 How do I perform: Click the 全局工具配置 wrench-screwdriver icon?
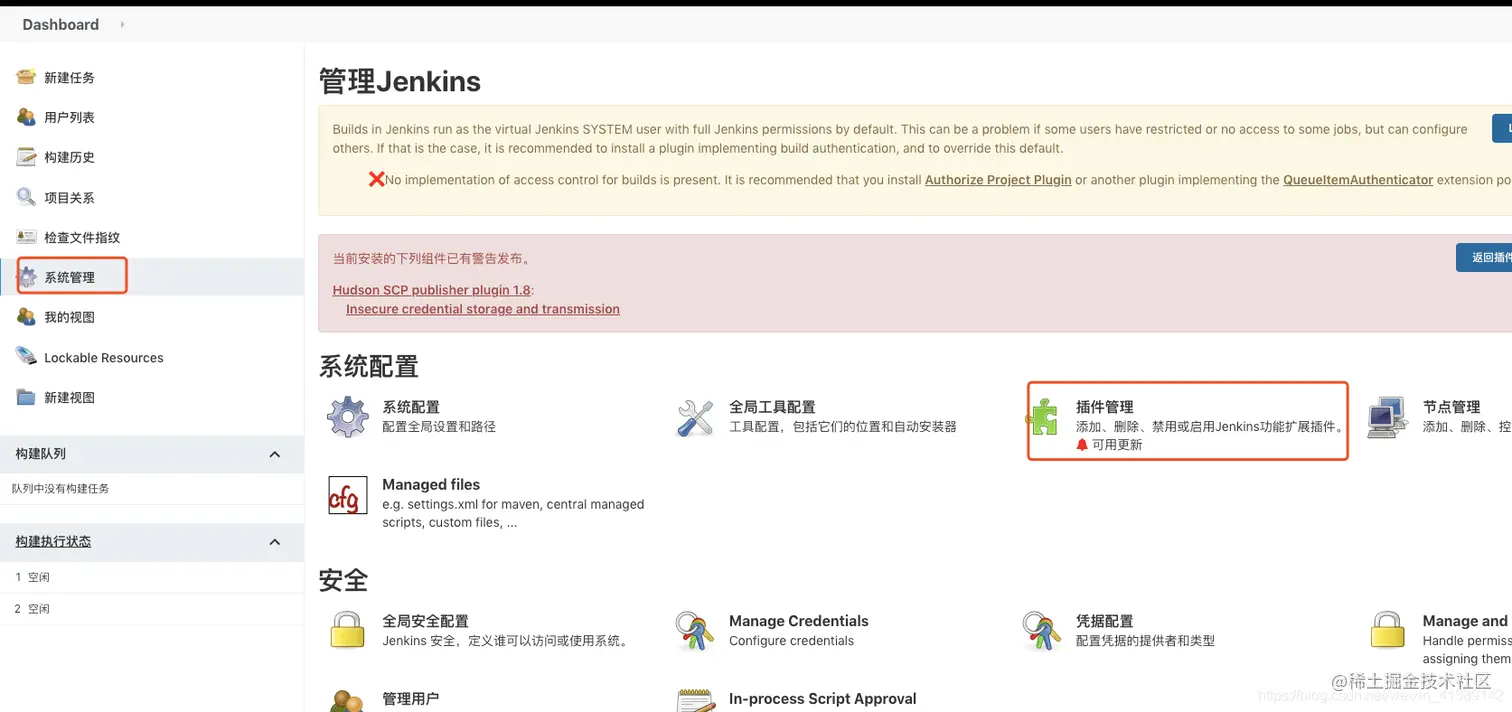pos(694,417)
